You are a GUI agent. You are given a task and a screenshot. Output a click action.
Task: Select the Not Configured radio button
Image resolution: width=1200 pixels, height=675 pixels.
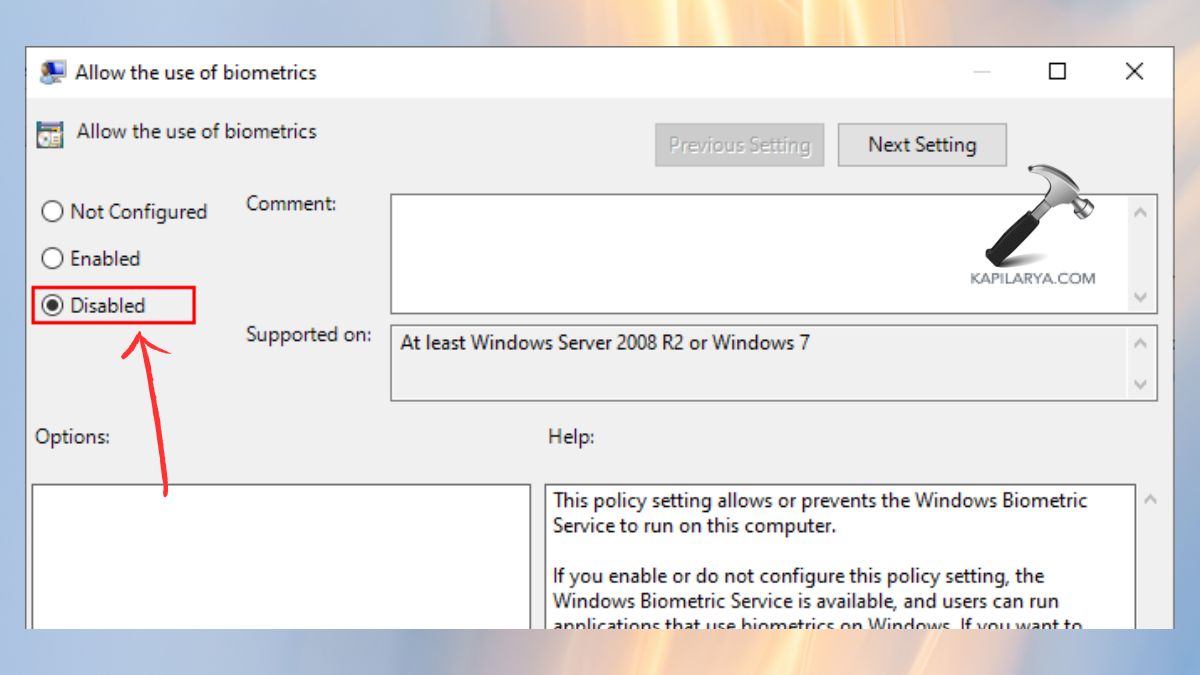tap(52, 212)
